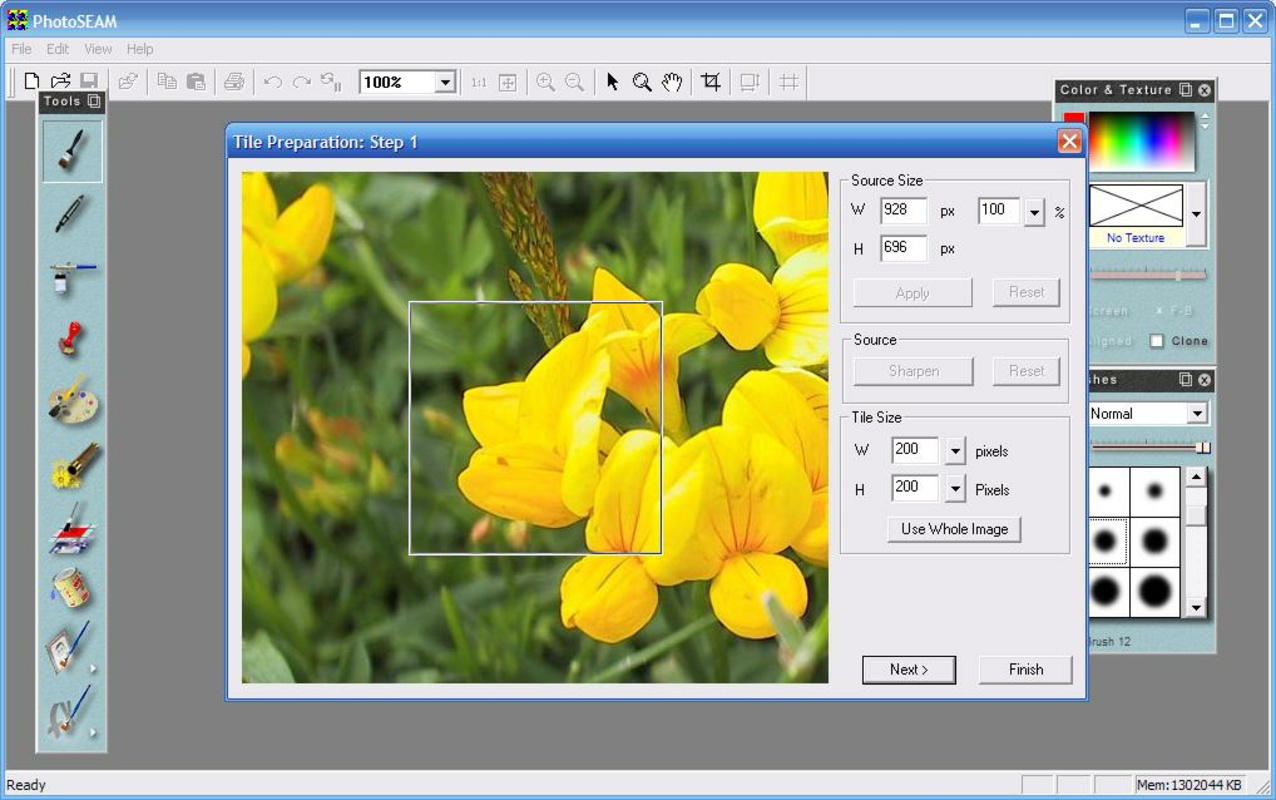Open the zoom 100% dropdown

coord(445,83)
